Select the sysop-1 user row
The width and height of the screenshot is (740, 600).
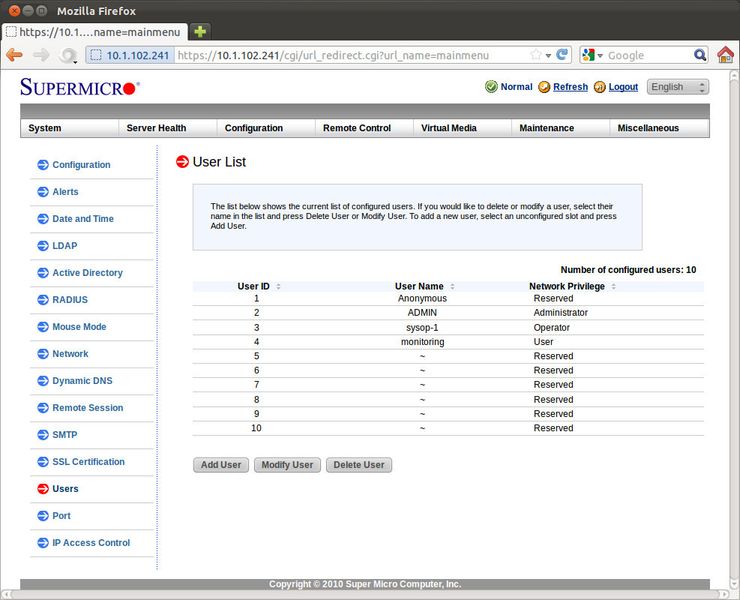448,327
